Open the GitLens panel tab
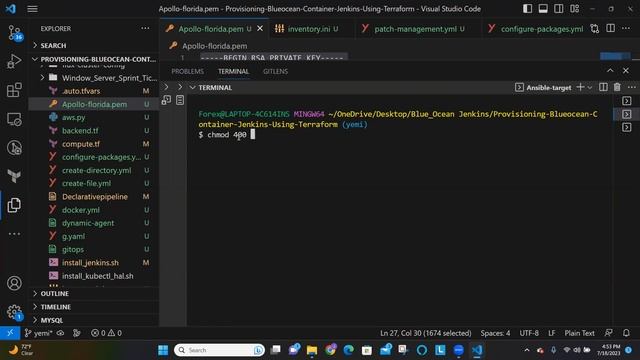This screenshot has height=360, width=640. (x=276, y=71)
